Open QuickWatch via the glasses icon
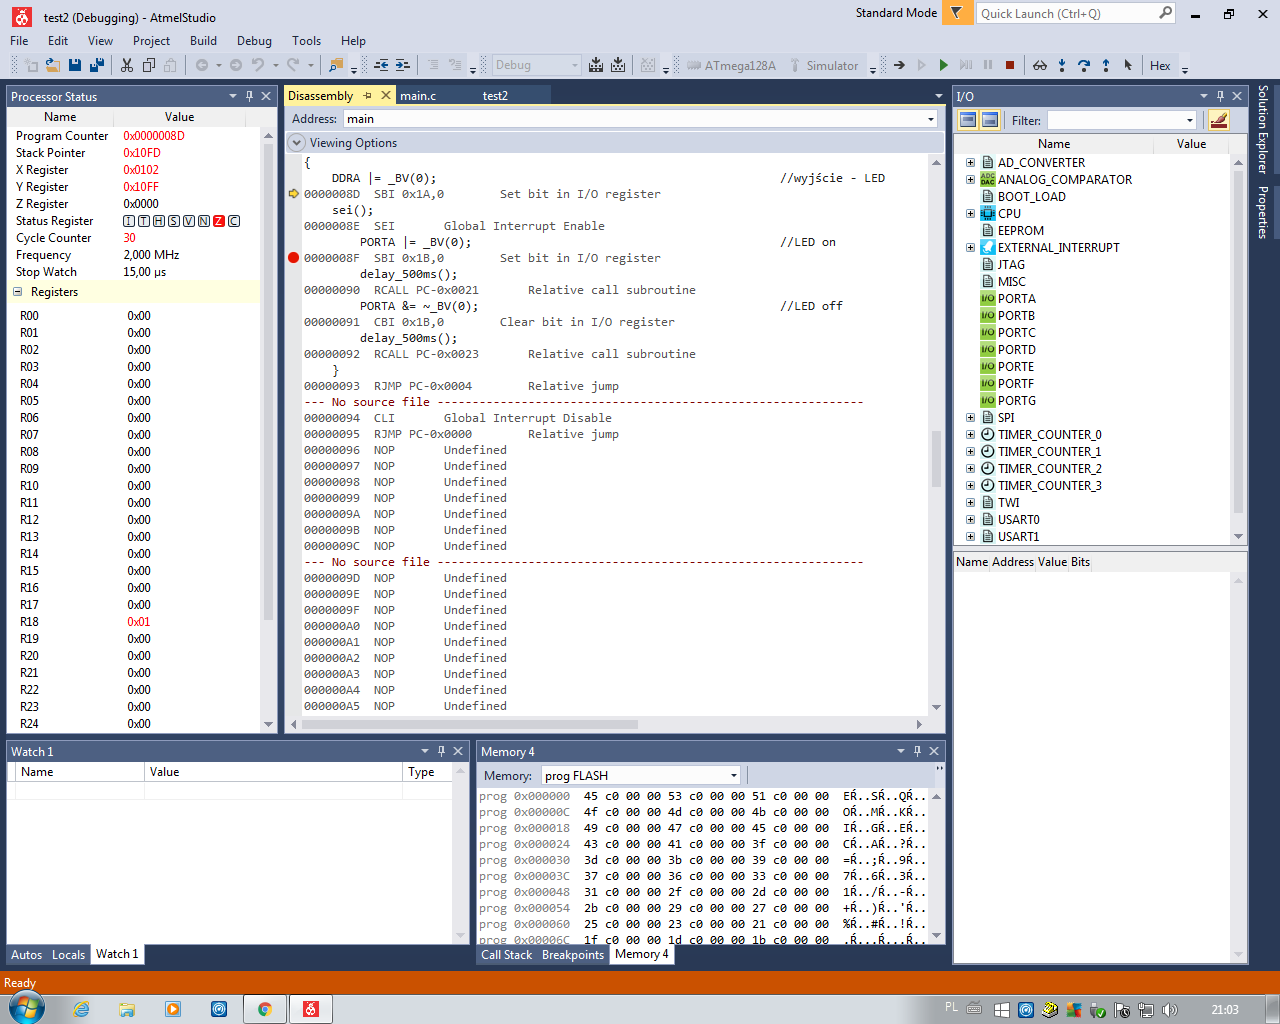Screen dimensions: 1280x1024 (x=1040, y=65)
